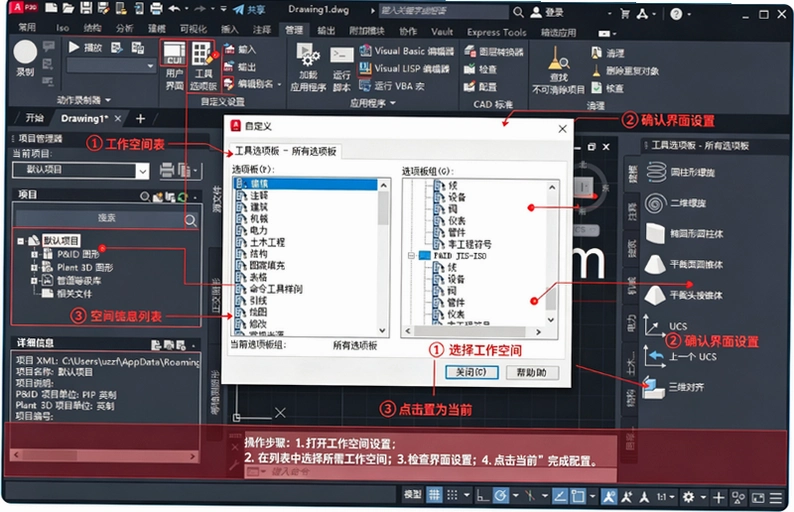This screenshot has width=794, height=512.
Task: Click the 模型 model space button
Action: coord(412,494)
